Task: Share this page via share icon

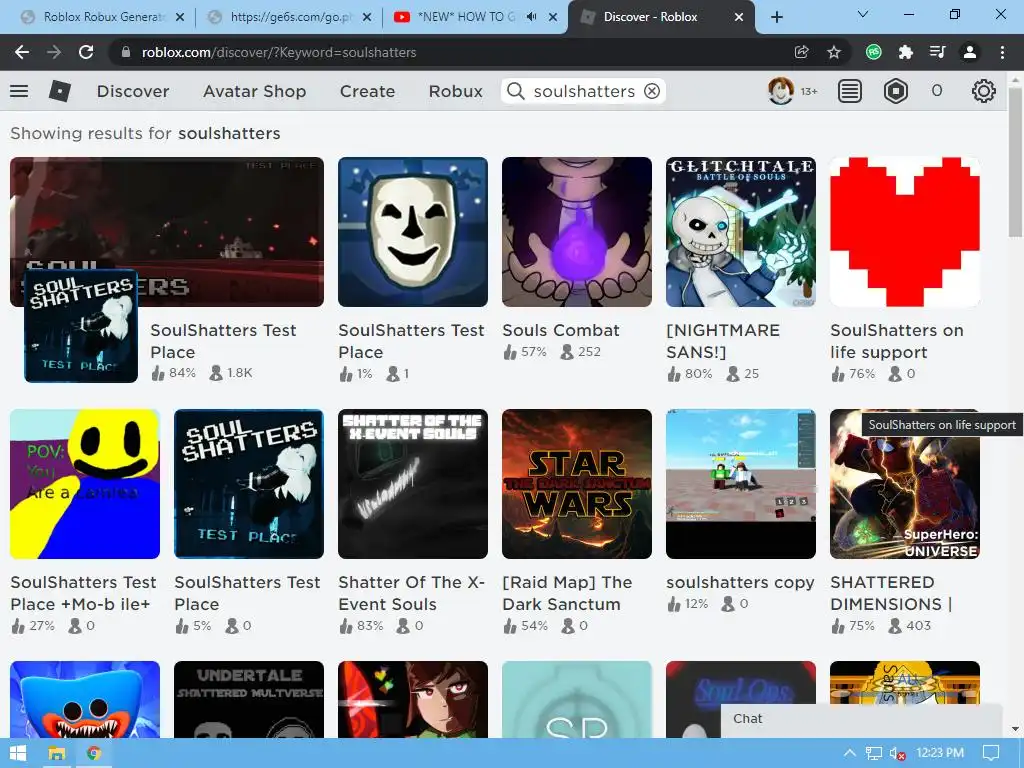Action: 801,52
